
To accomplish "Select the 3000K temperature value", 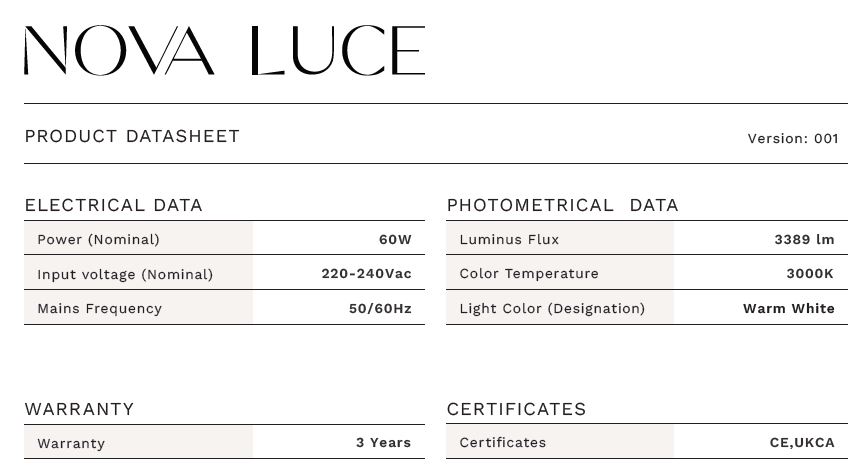I will (x=810, y=273).
